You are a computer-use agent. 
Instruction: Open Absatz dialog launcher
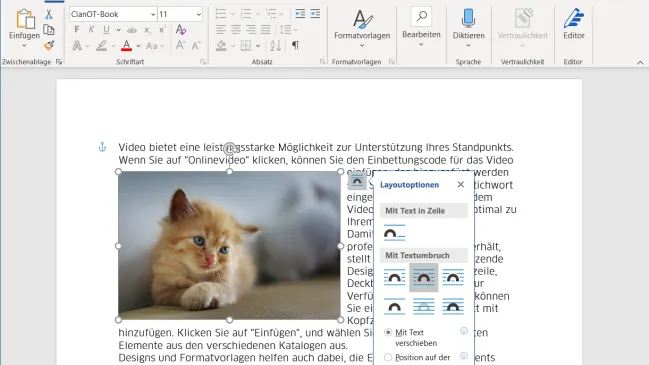coord(322,62)
